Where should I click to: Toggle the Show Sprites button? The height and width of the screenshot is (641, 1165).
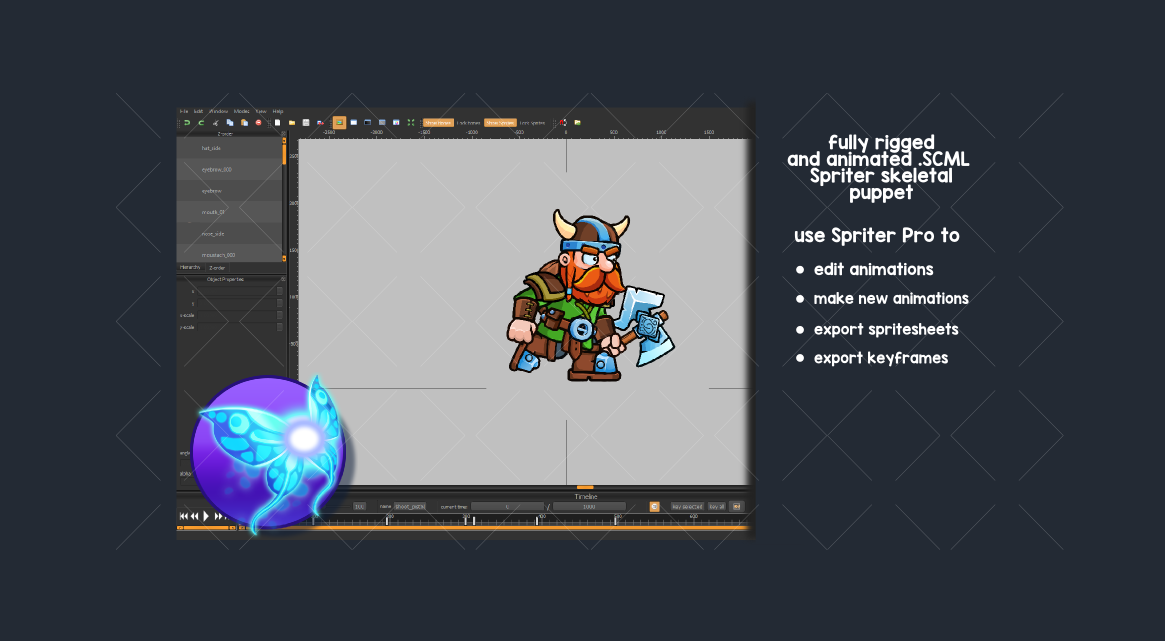500,123
